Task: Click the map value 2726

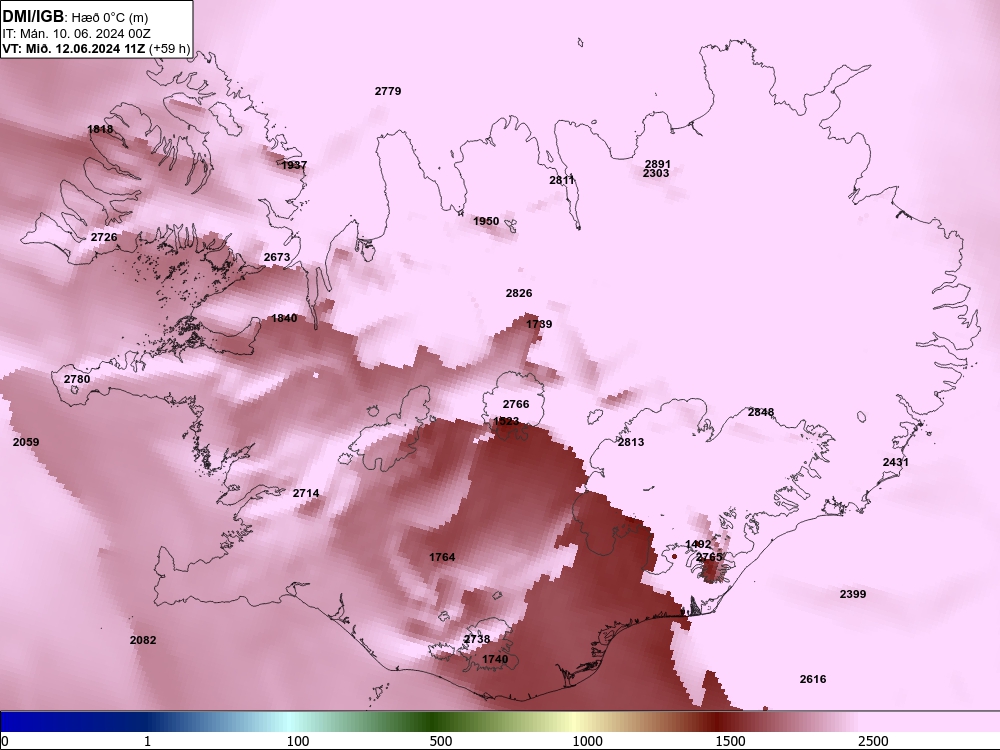Action: coord(104,237)
